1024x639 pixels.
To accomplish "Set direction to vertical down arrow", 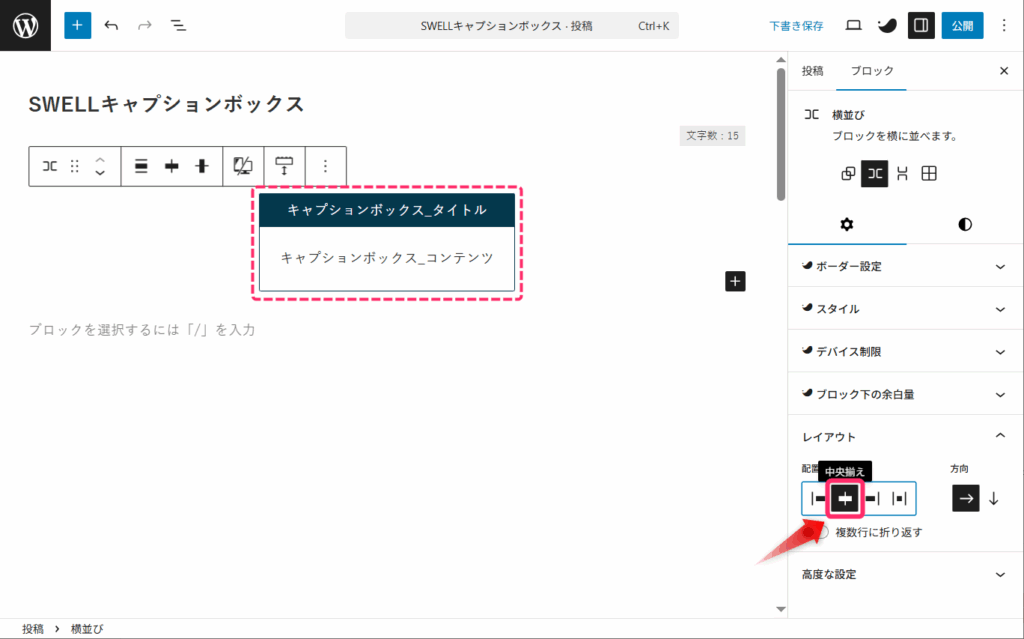I will coord(993,499).
